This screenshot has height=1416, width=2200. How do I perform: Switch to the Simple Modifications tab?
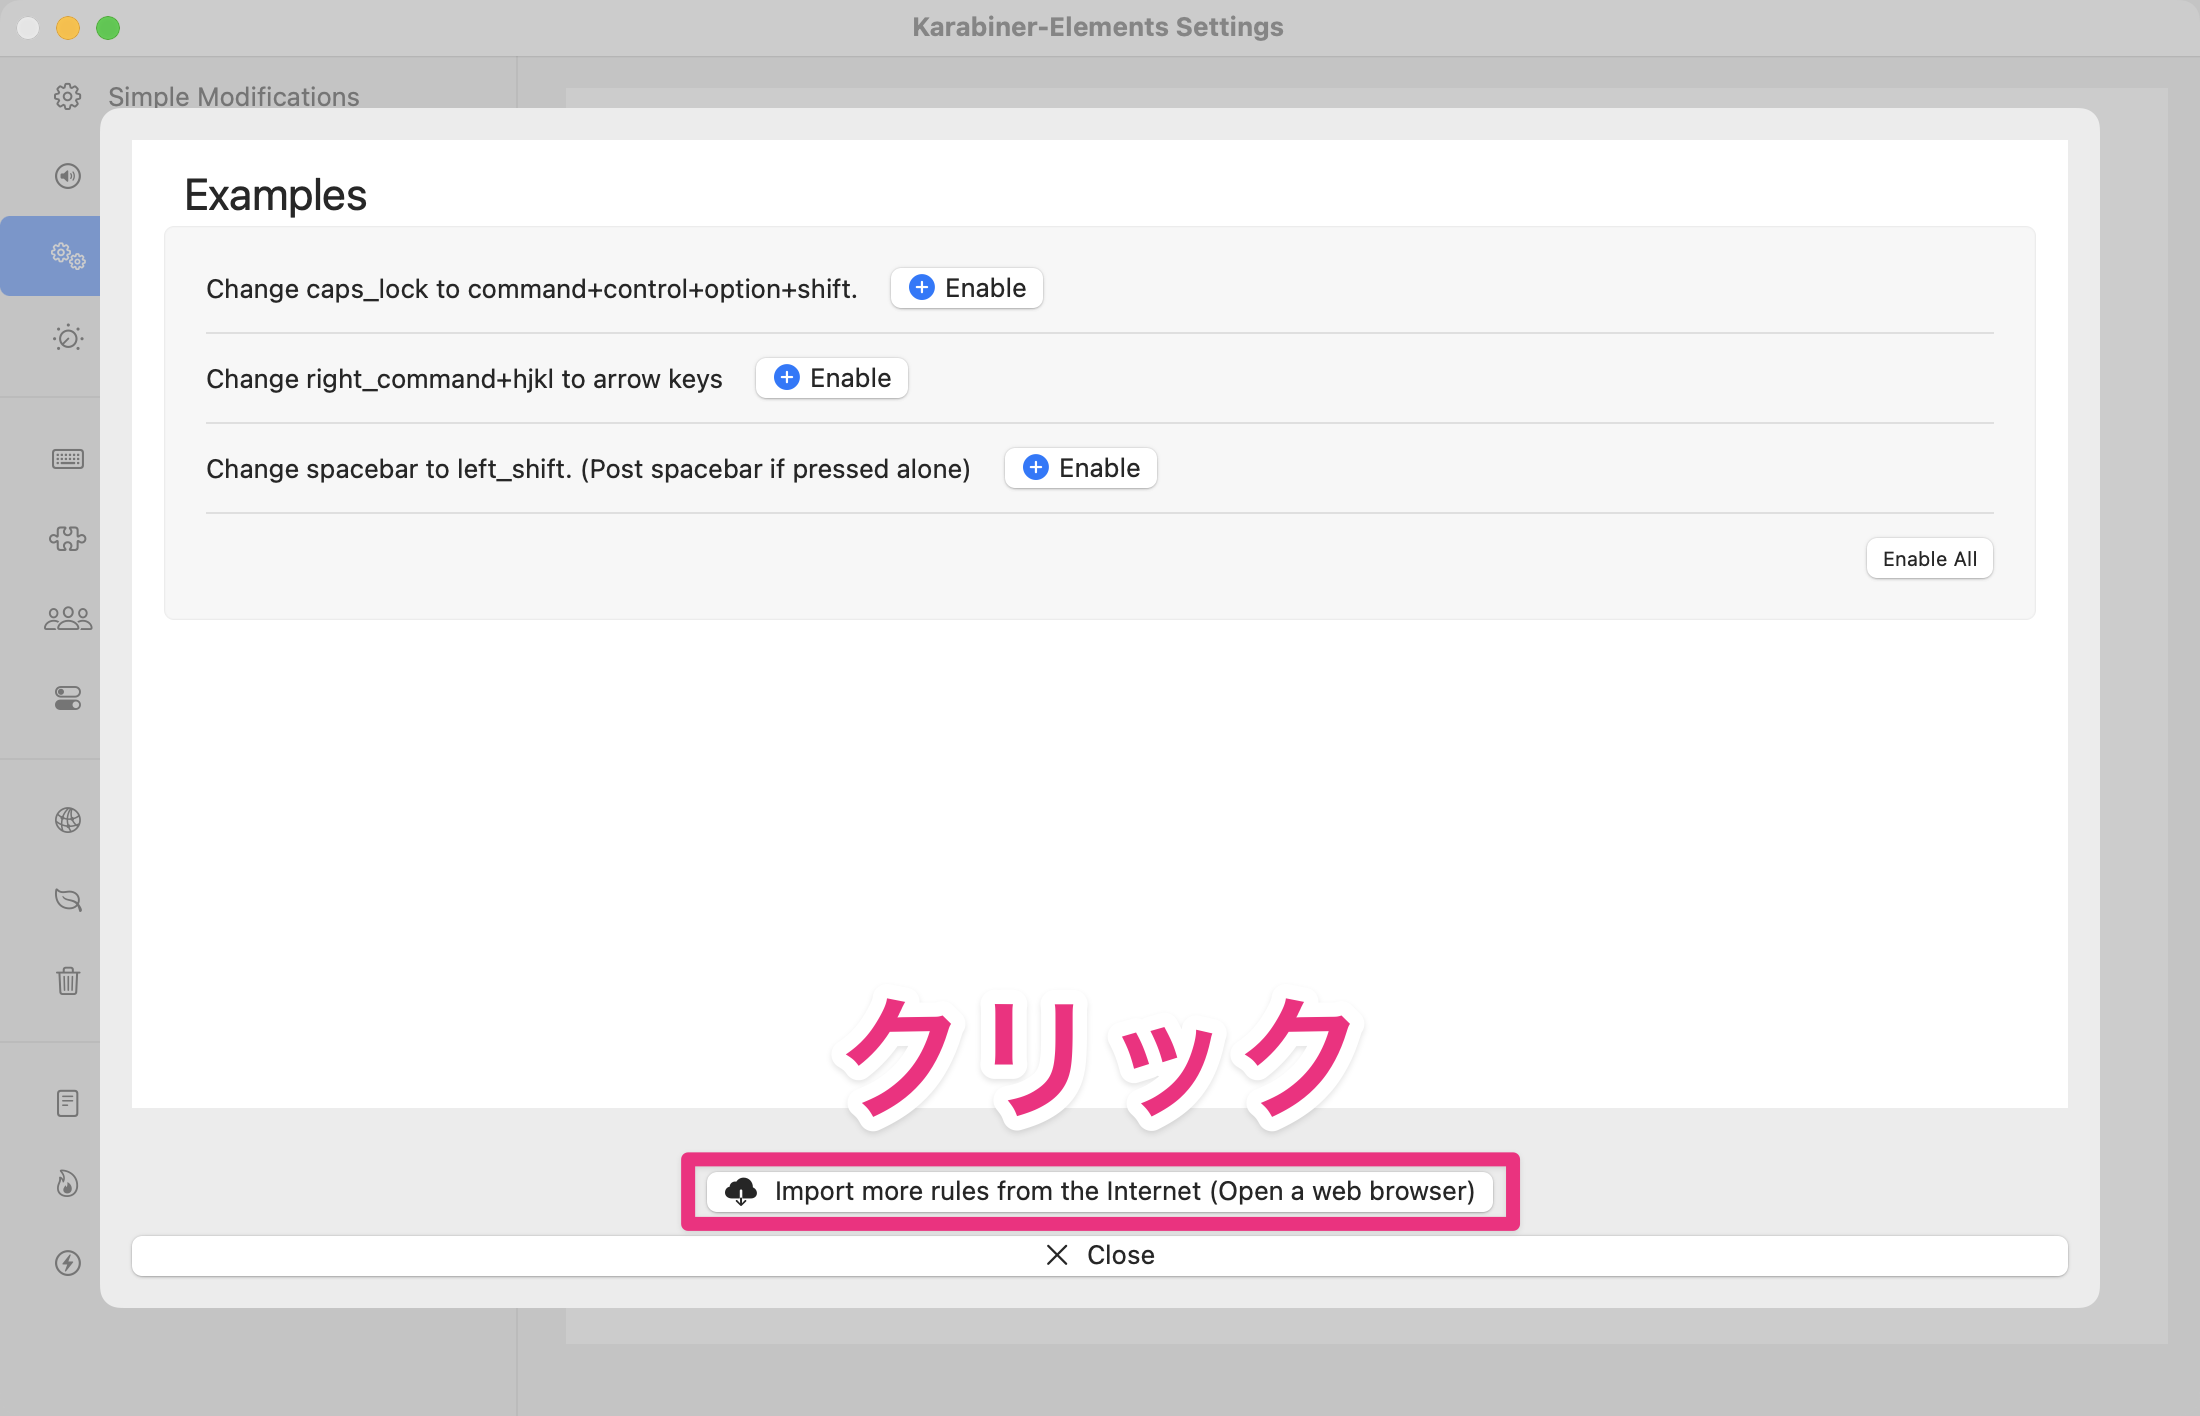point(233,96)
